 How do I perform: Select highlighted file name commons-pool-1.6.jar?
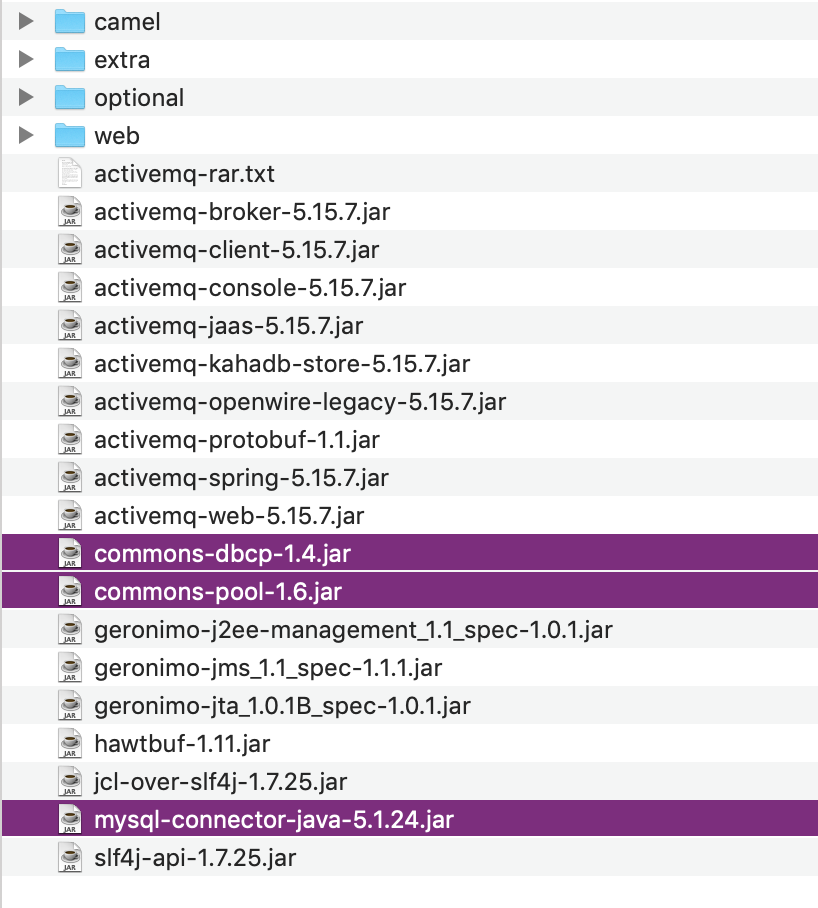[x=218, y=592]
